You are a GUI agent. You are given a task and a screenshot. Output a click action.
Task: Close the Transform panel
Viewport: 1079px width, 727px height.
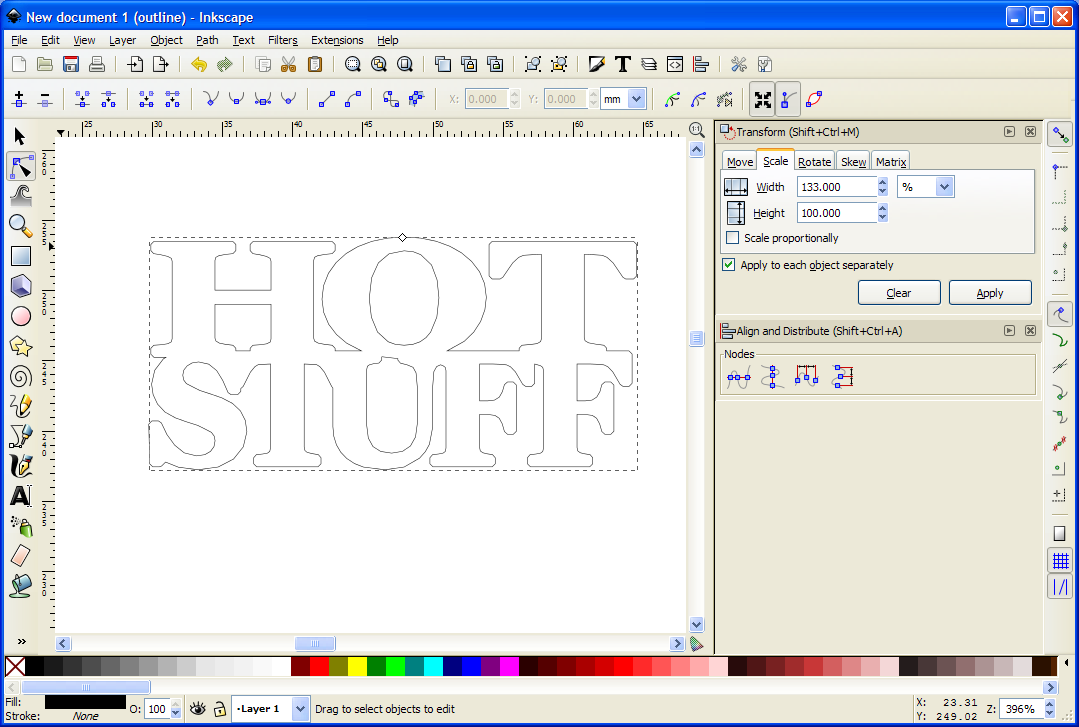1030,131
